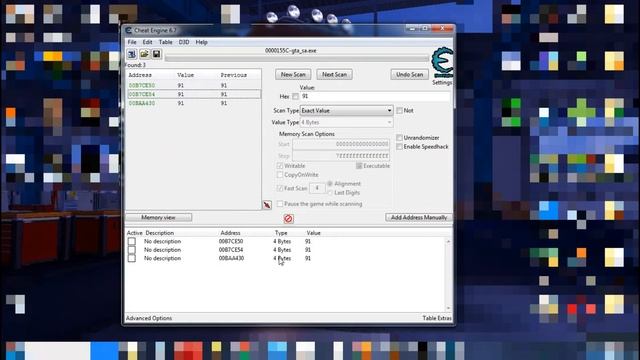Click the Undo Scan button
This screenshot has height=360, width=640.
click(409, 74)
